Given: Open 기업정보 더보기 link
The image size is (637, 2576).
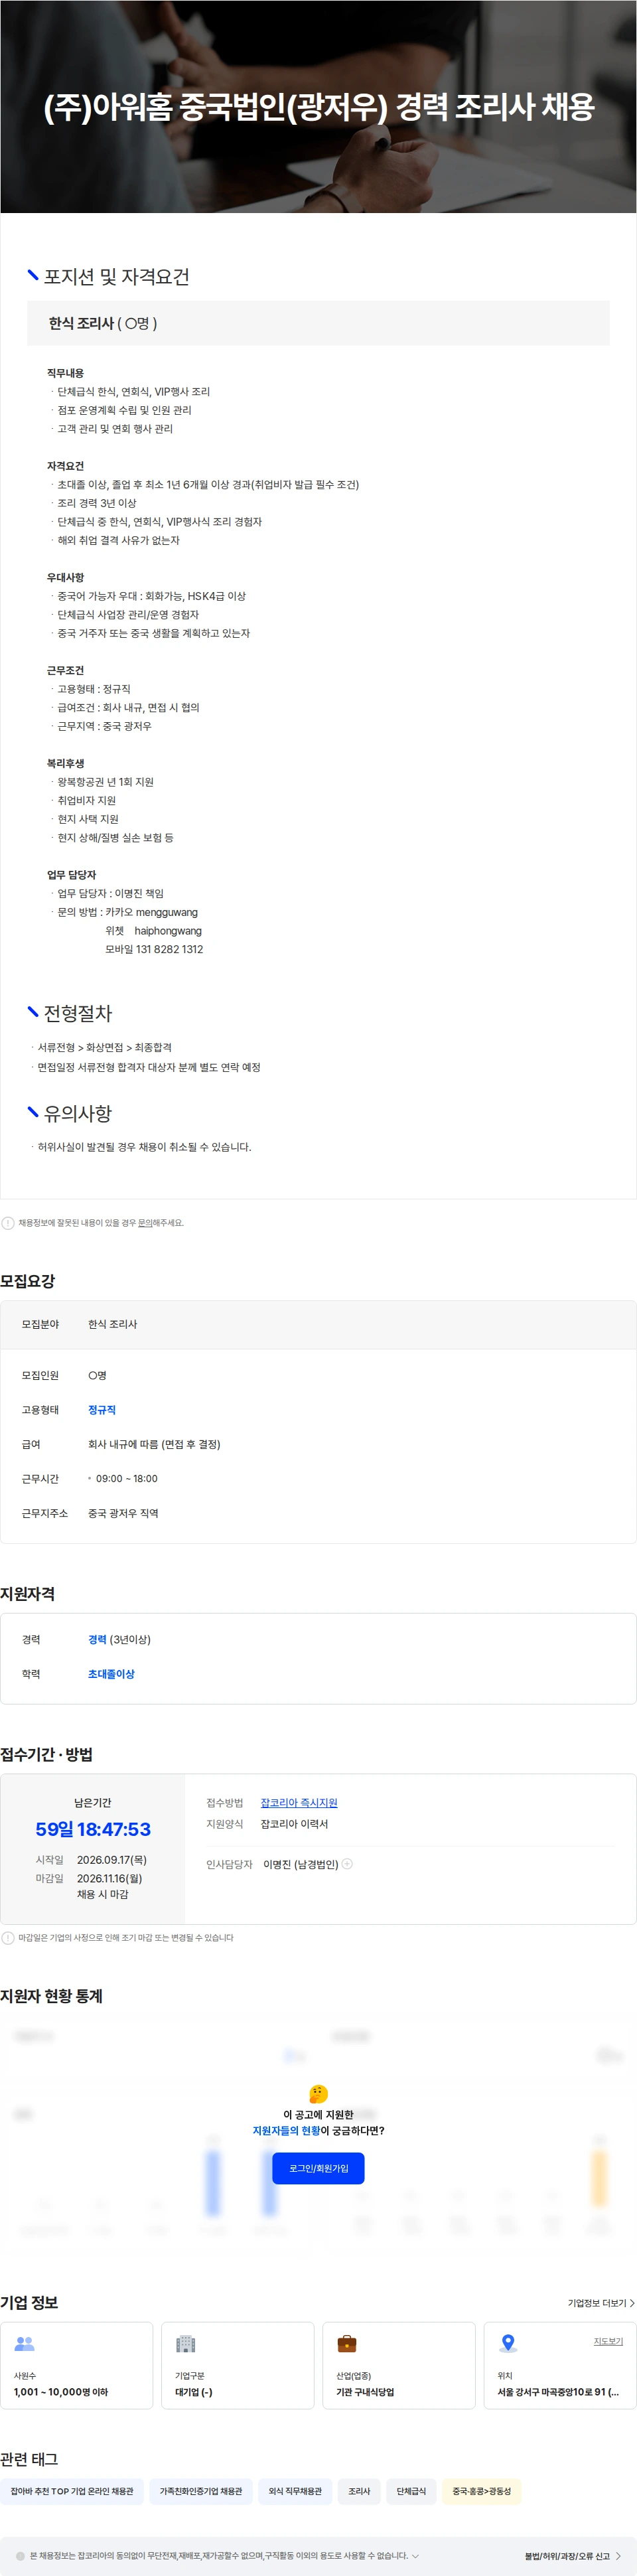Looking at the screenshot, I should [601, 2303].
